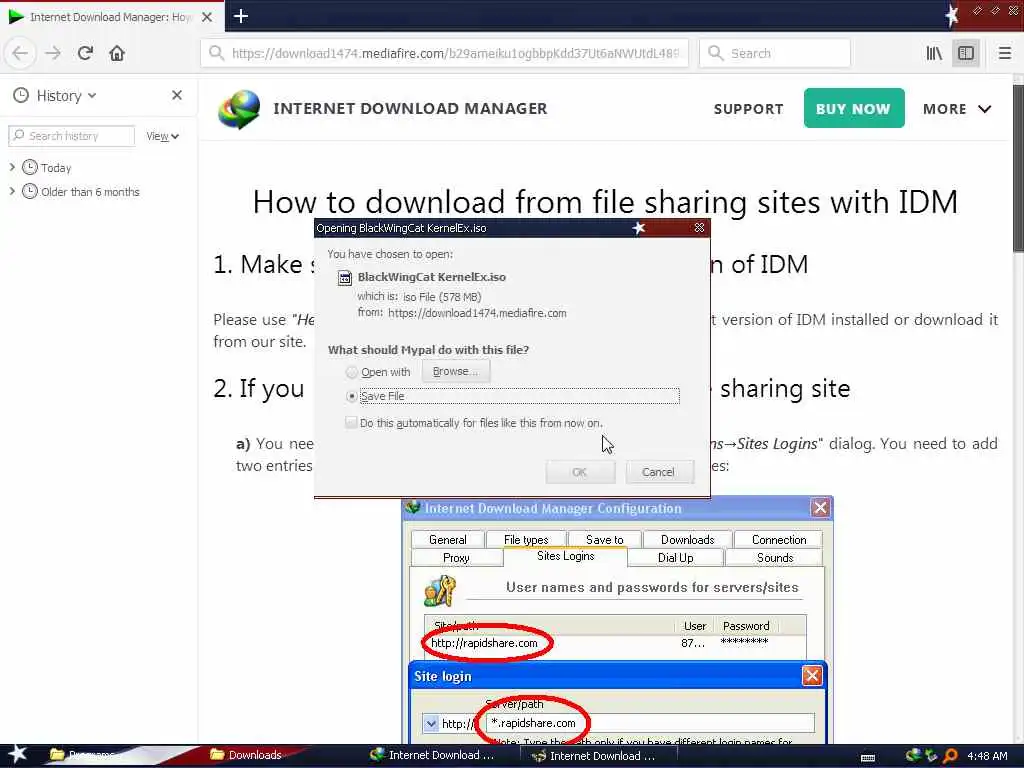Screen dimensions: 1024x768
Task: Open the browser hamburger menu
Action: coord(1005,53)
